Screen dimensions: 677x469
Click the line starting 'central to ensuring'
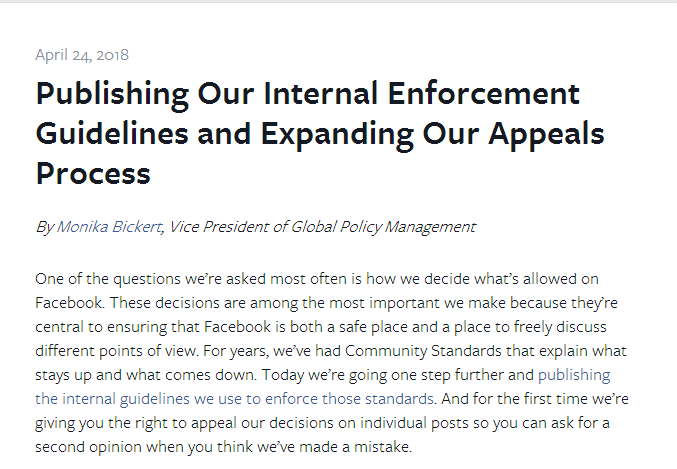[321, 327]
